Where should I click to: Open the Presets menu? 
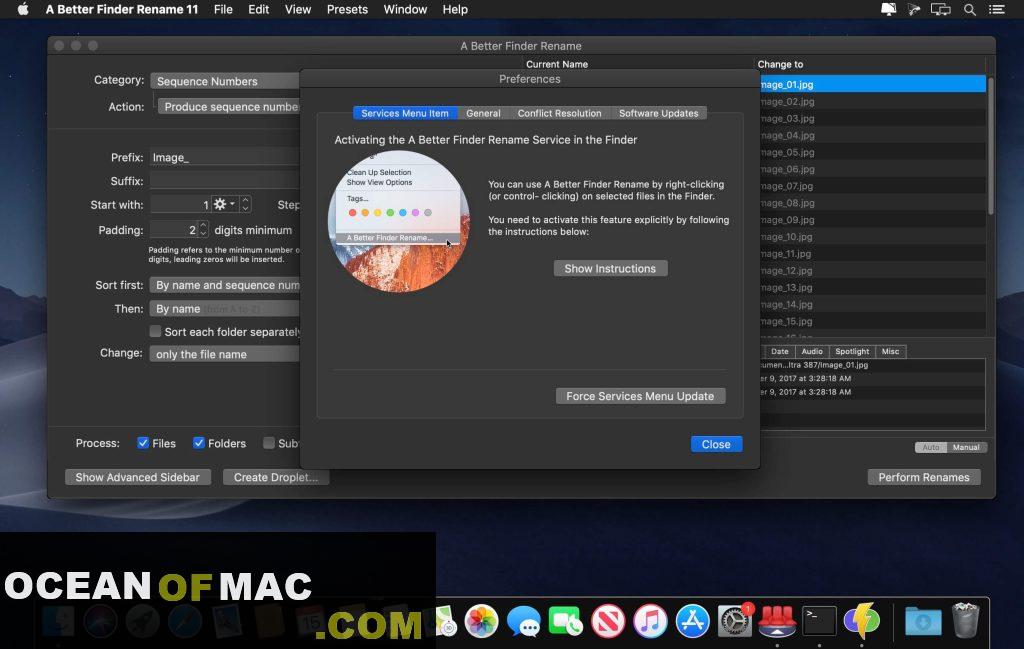tap(347, 9)
